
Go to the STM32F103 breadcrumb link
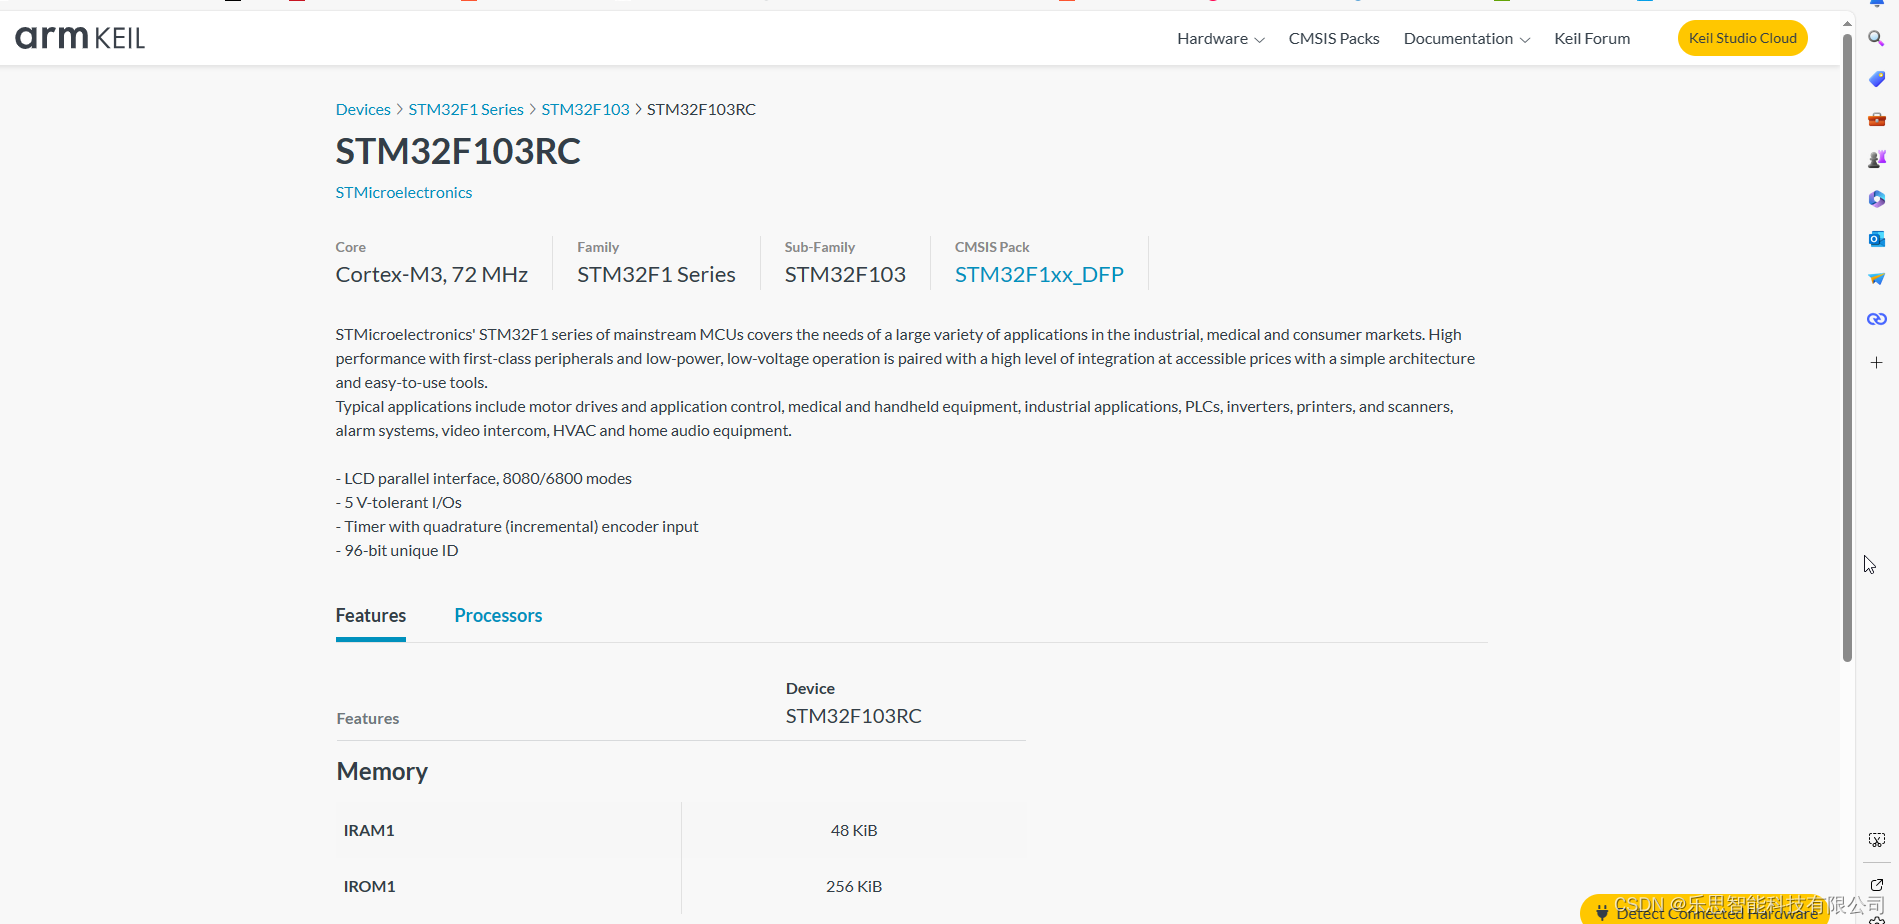pyautogui.click(x=585, y=110)
